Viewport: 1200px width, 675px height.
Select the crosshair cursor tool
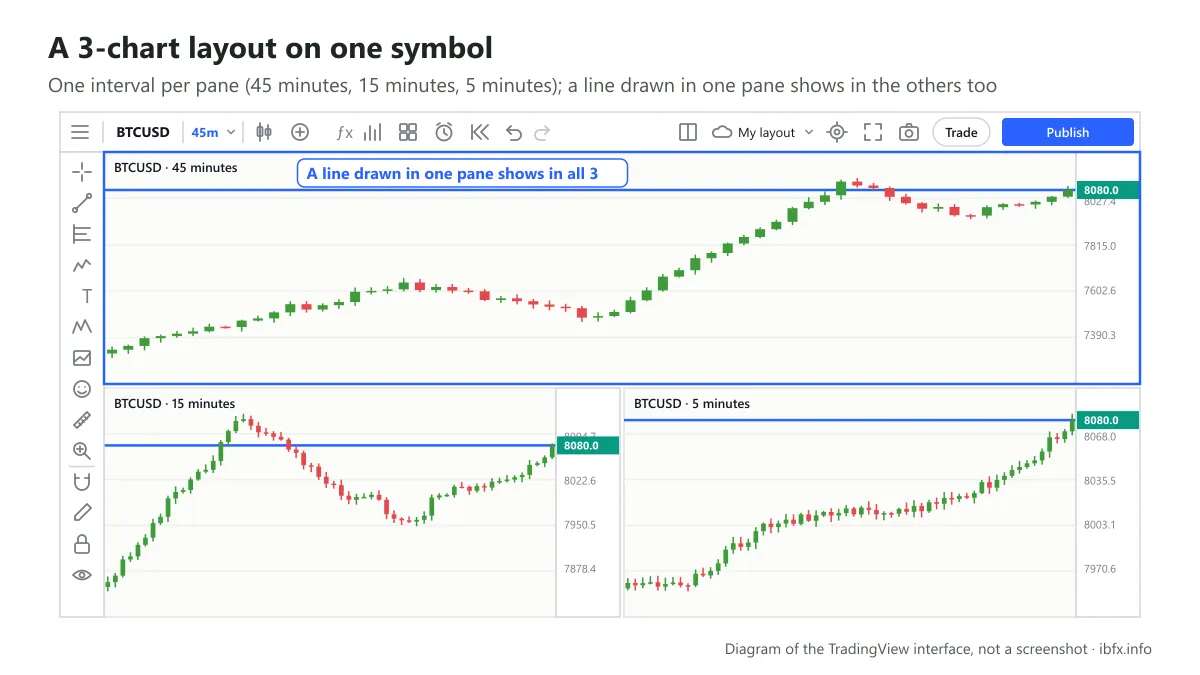(x=82, y=172)
